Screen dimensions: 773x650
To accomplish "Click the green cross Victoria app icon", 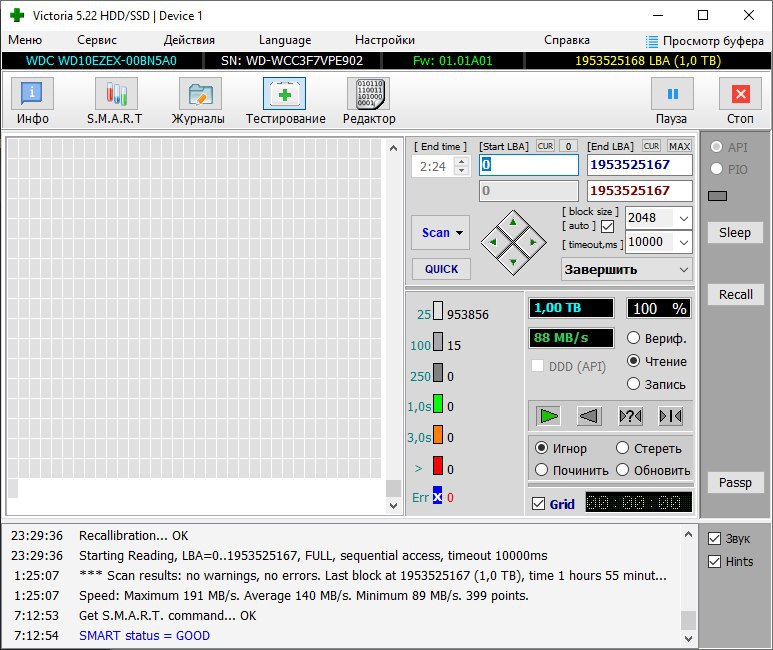I will pos(17,15).
